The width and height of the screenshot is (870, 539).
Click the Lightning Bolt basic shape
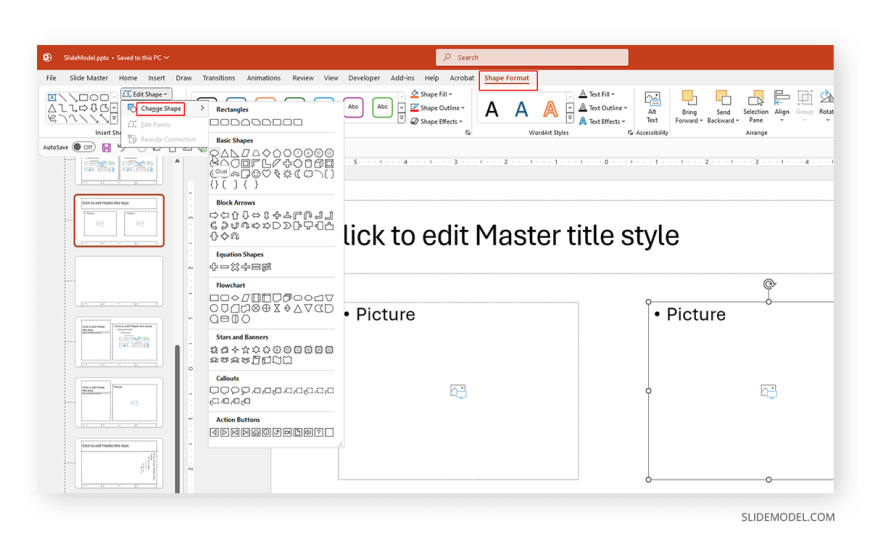(x=277, y=174)
